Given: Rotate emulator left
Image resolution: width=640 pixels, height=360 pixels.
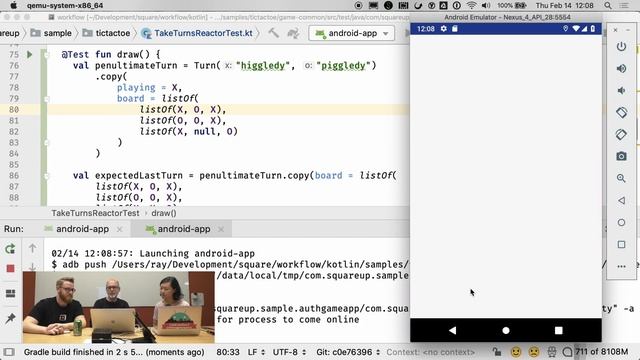Looking at the screenshot, I should click(x=621, y=112).
